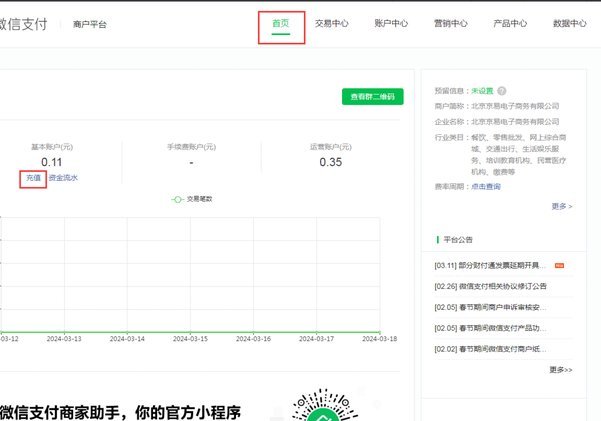This screenshot has width=601, height=421.
Task: Open the 资金流水 link
Action: (63, 178)
